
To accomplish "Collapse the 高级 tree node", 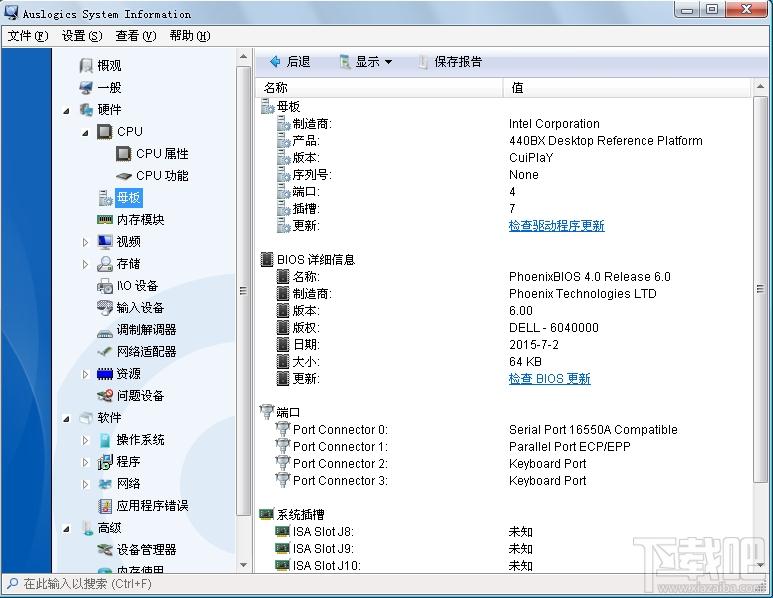I will point(66,529).
